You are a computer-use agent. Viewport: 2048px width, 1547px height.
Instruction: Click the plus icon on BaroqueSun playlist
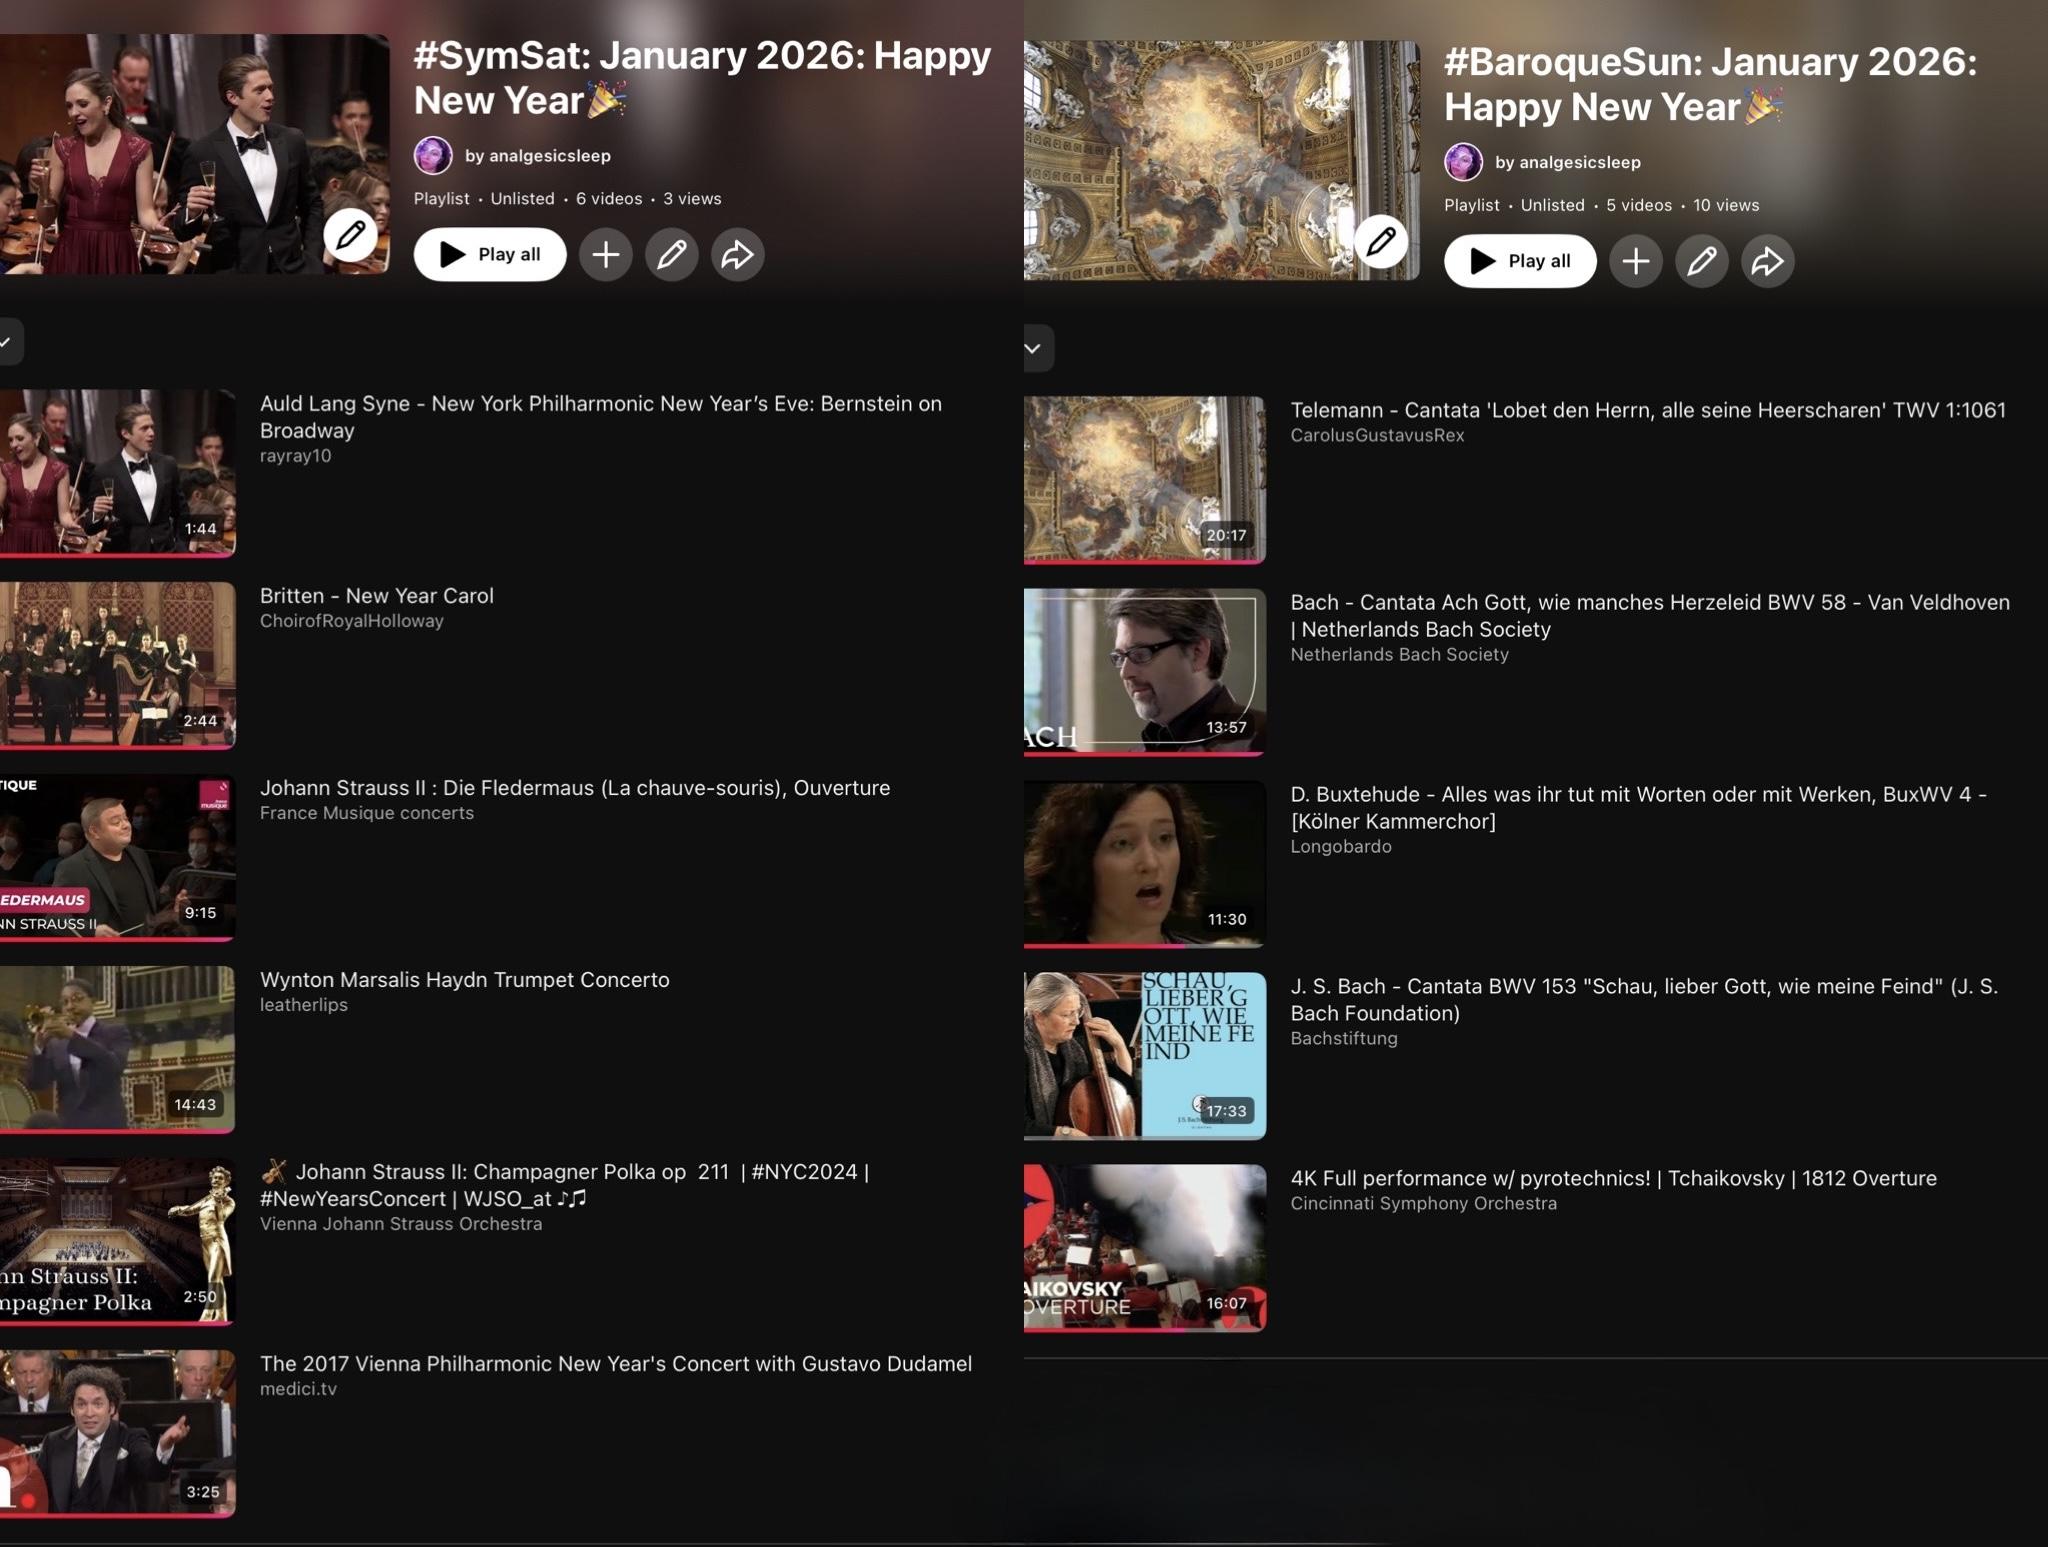point(1635,261)
